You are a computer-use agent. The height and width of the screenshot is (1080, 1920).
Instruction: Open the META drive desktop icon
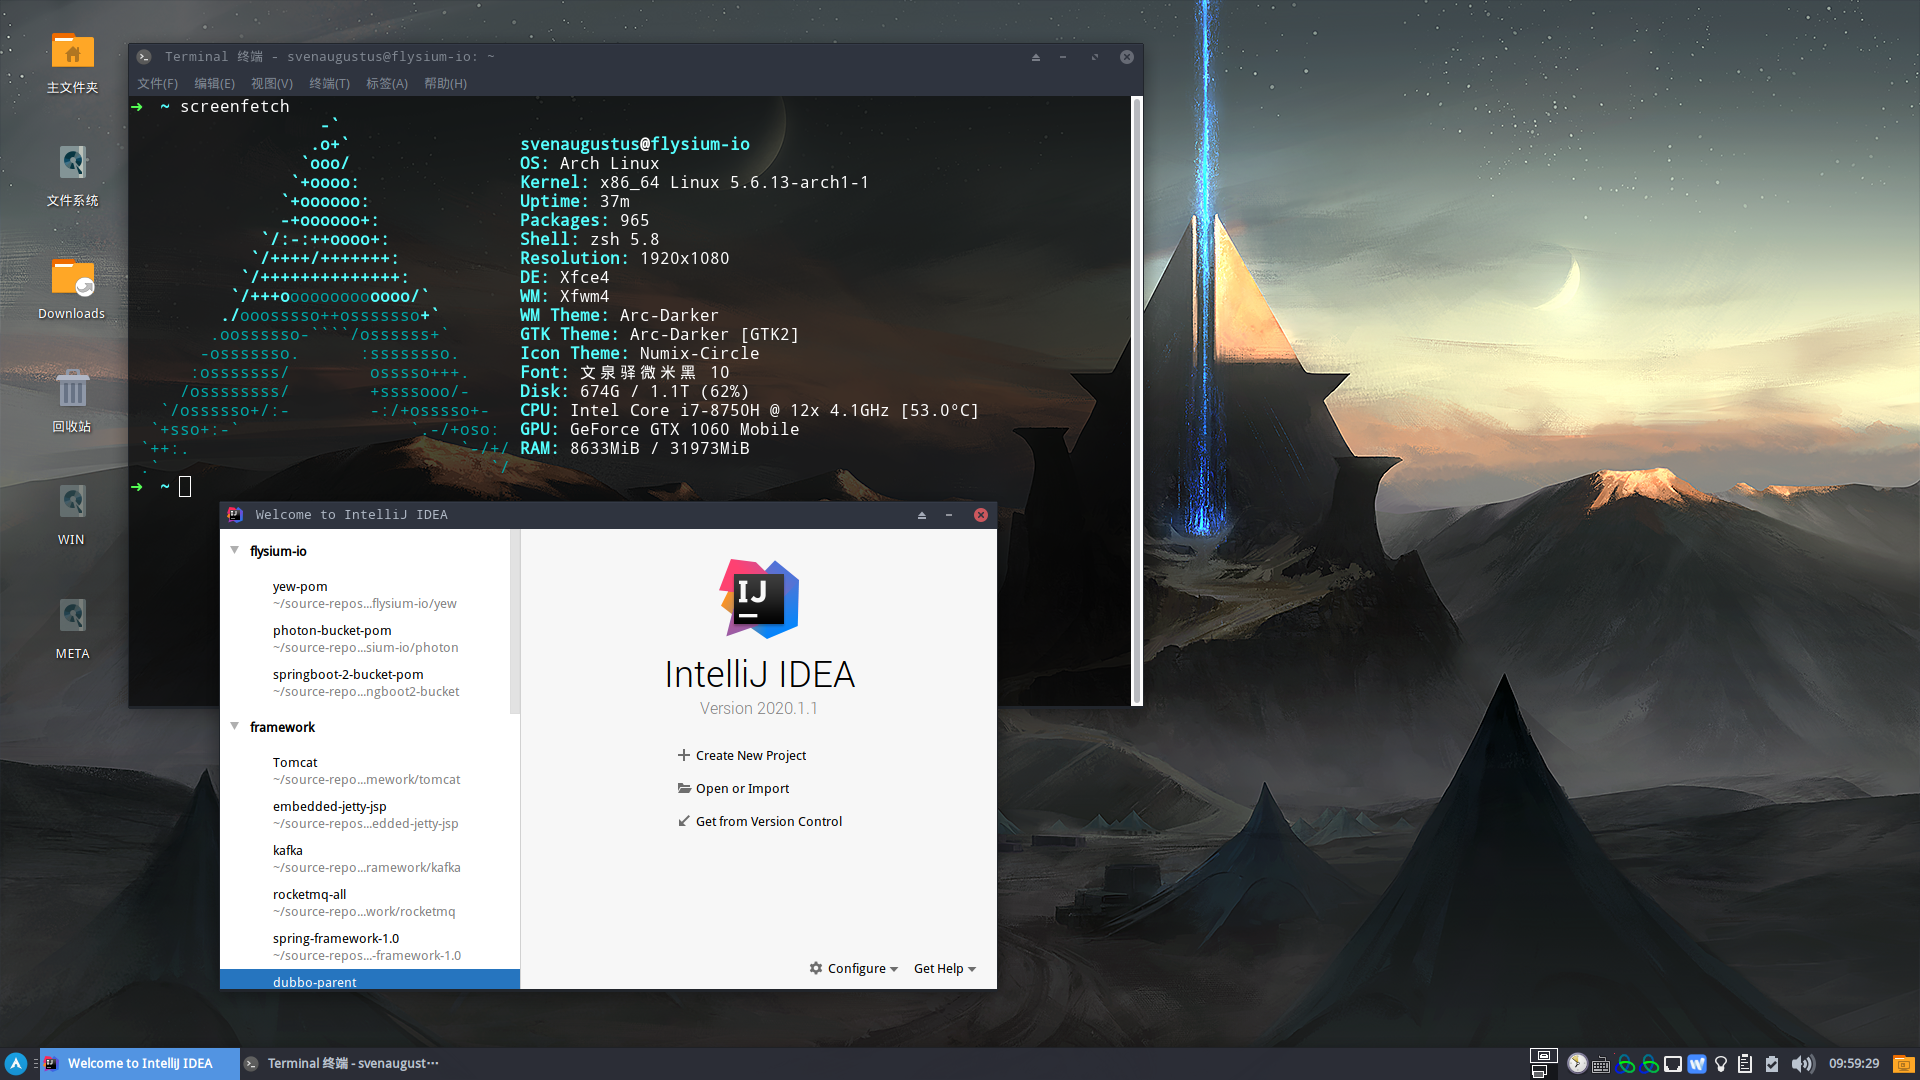[x=72, y=616]
